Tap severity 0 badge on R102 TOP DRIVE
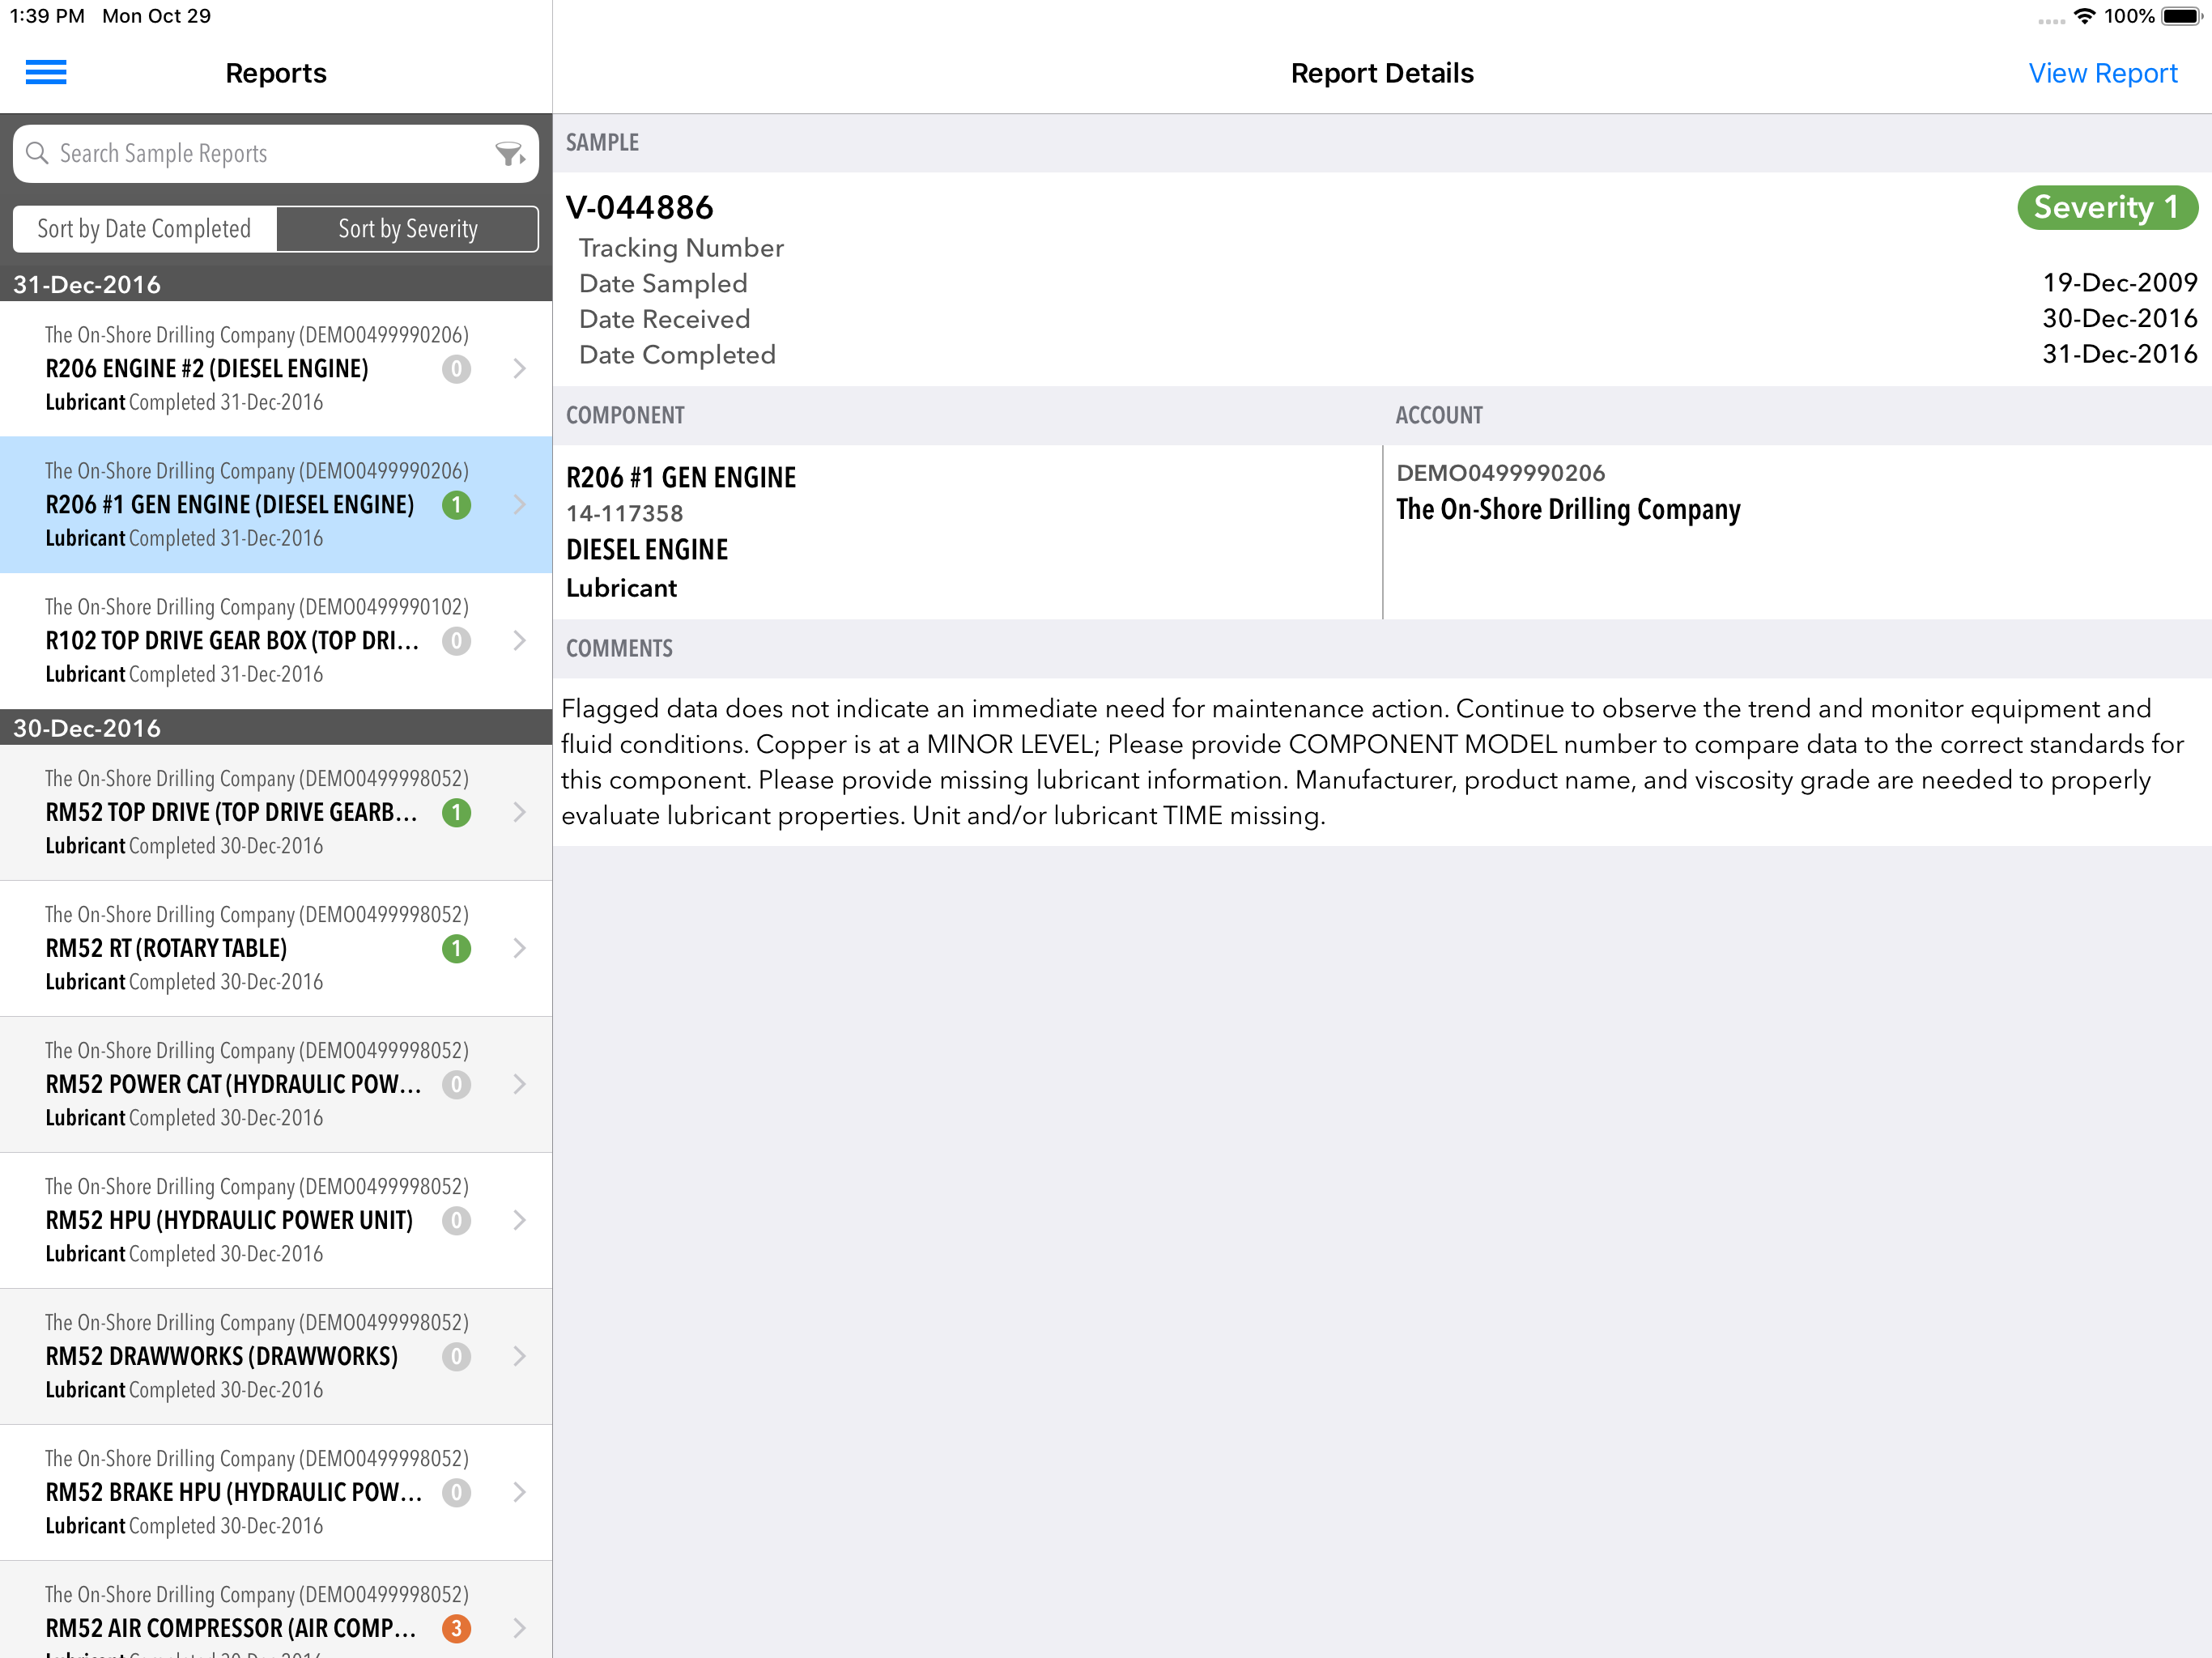 456,640
